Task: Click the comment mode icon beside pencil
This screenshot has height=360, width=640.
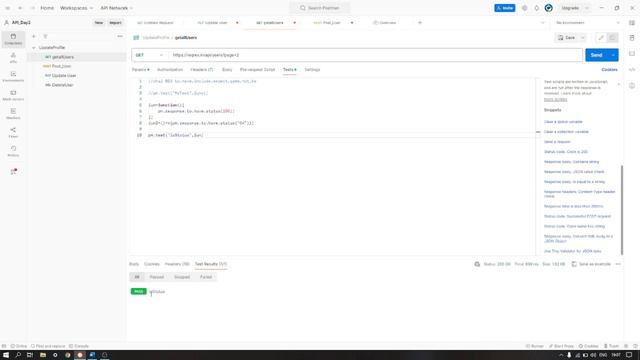Action: (612, 38)
